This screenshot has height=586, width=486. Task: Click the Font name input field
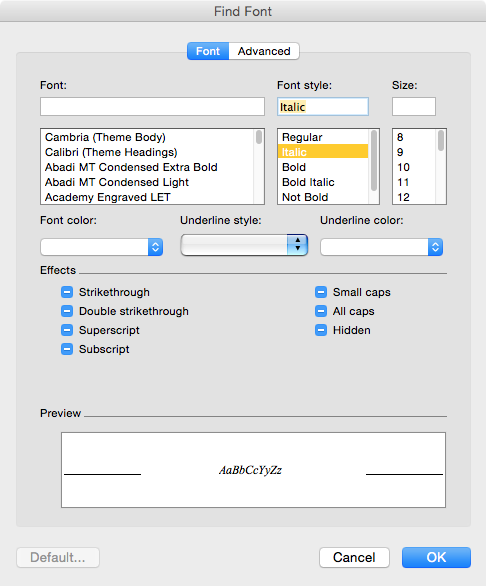153,107
